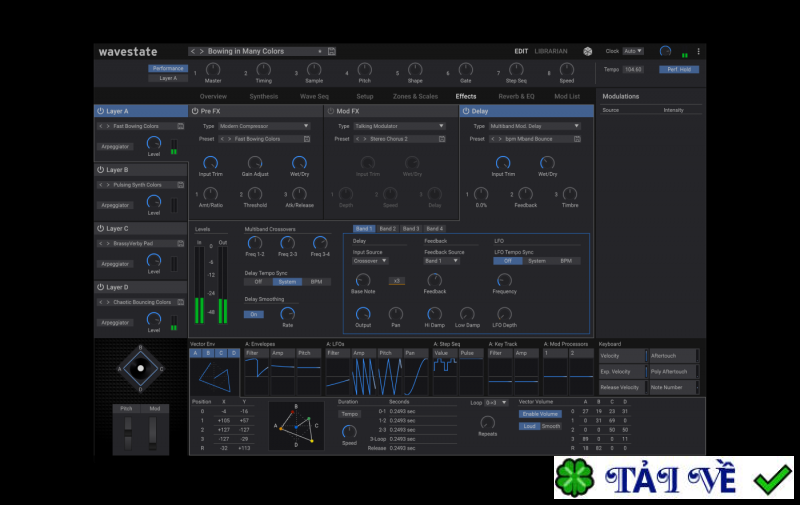The height and width of the screenshot is (505, 800).
Task: Select next Layer B program arrow
Action: [108, 185]
